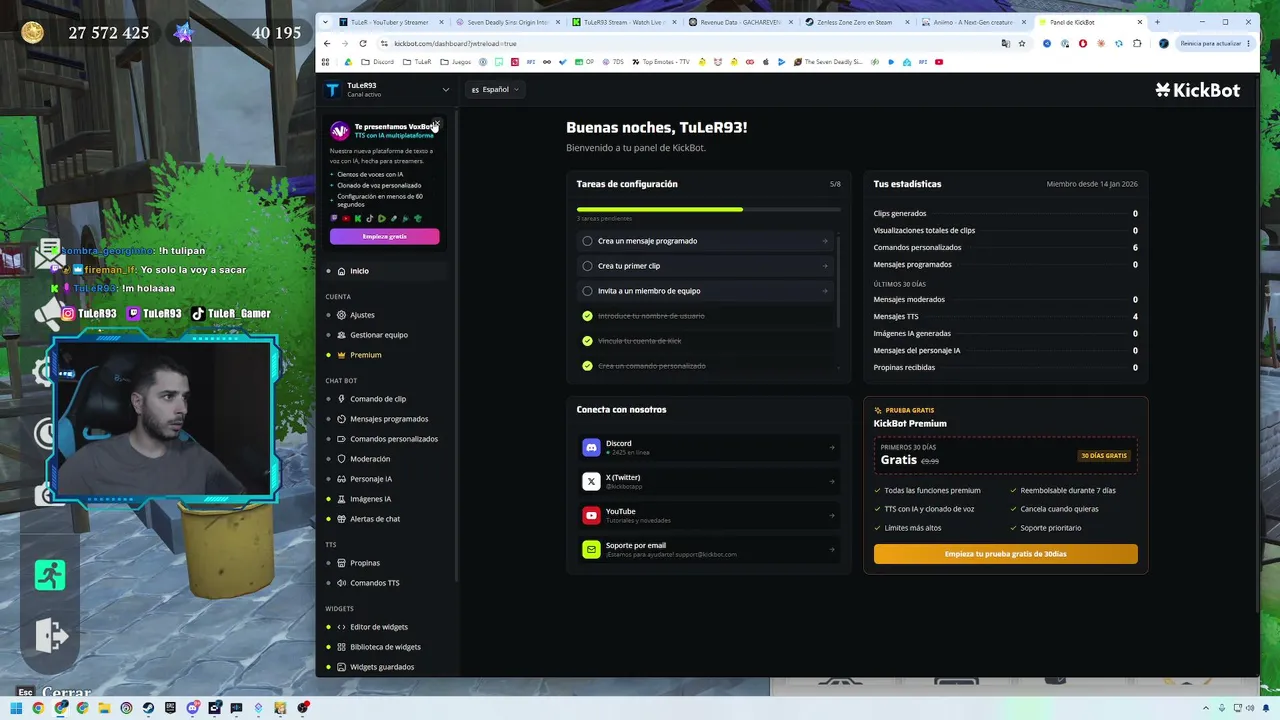Click the arrow on 'Crea un mensaje programado'
1280x720 pixels.
coord(825,241)
